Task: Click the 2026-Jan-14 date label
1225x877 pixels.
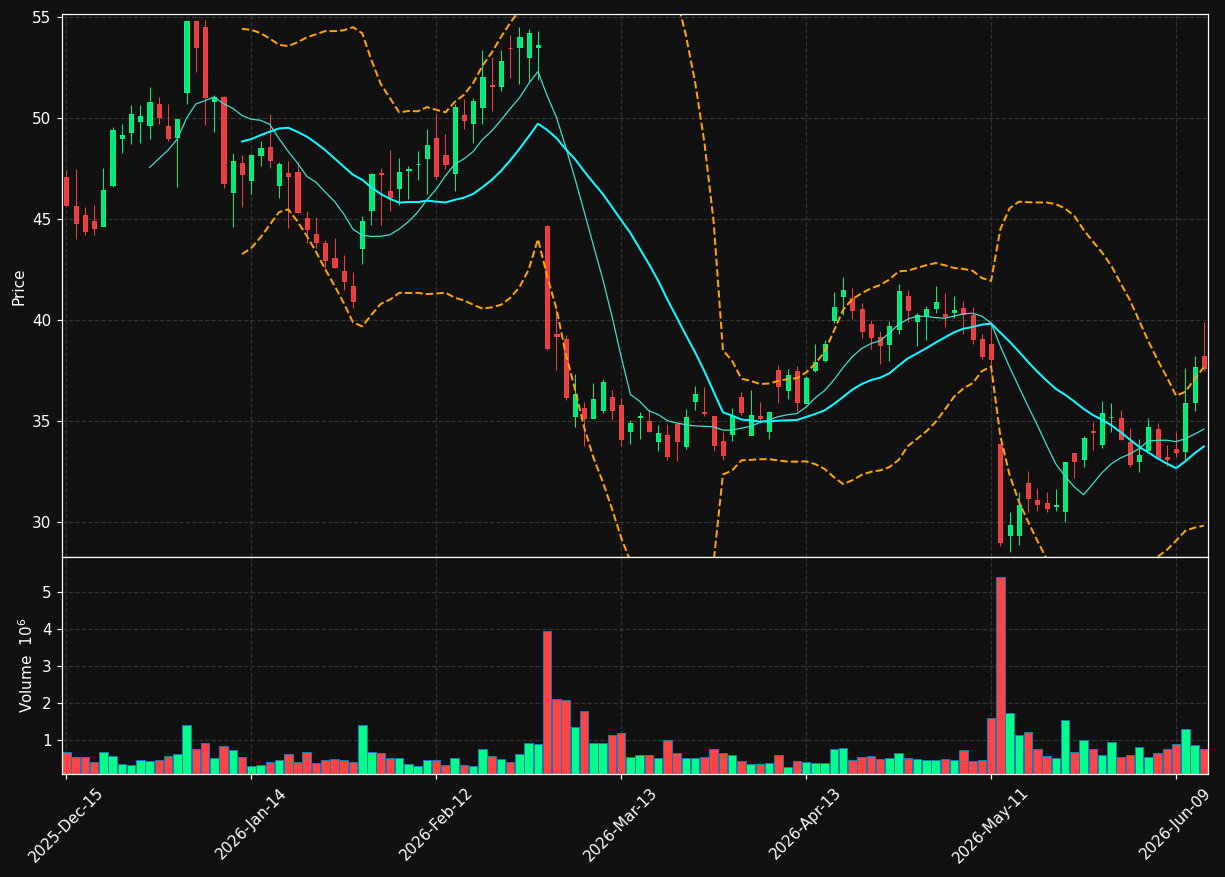Action: point(251,825)
